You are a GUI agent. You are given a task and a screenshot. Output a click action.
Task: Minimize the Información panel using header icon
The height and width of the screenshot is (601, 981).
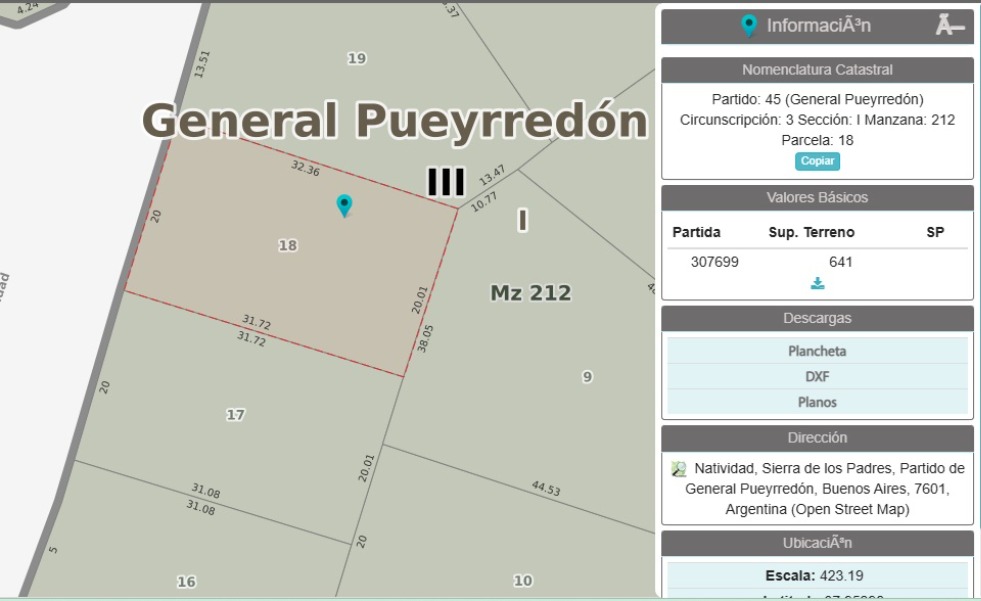[949, 26]
